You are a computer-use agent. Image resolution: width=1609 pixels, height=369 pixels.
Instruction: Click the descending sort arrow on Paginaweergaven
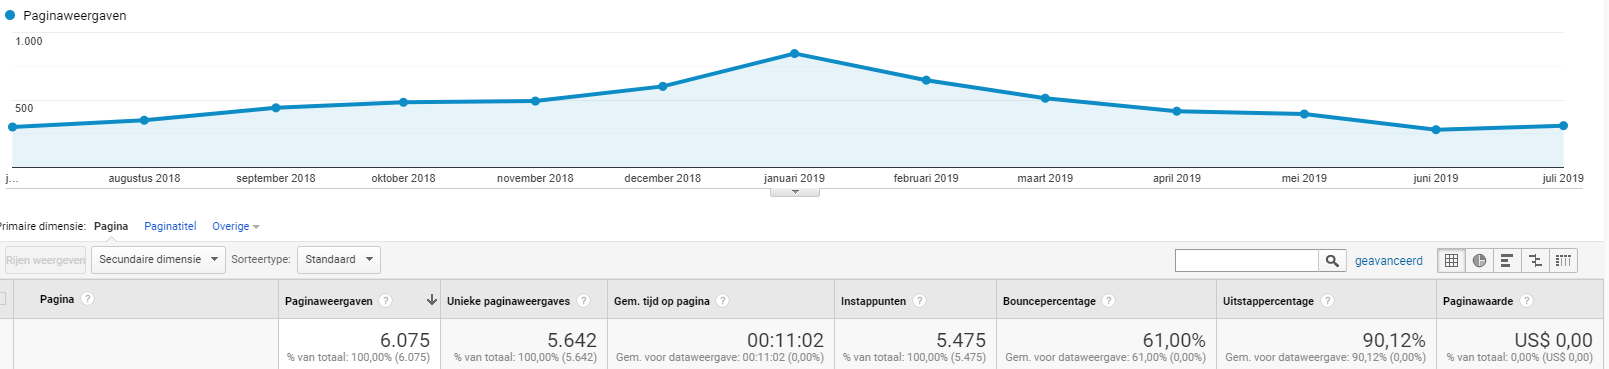(432, 300)
